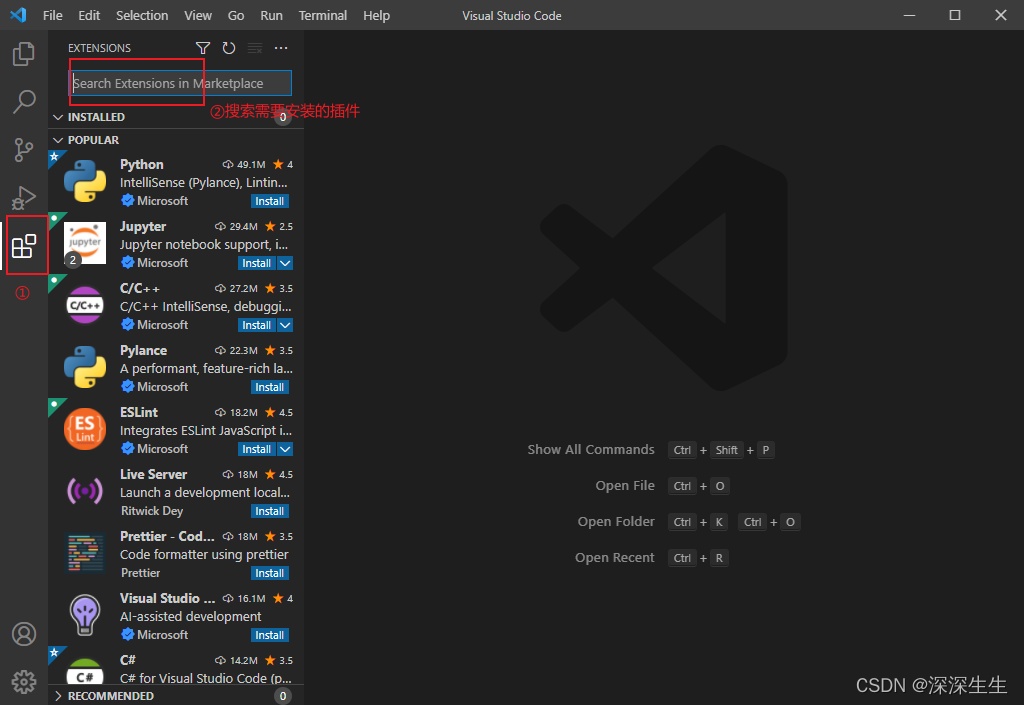Image resolution: width=1024 pixels, height=705 pixels.
Task: Click the Python extension title
Action: point(142,164)
